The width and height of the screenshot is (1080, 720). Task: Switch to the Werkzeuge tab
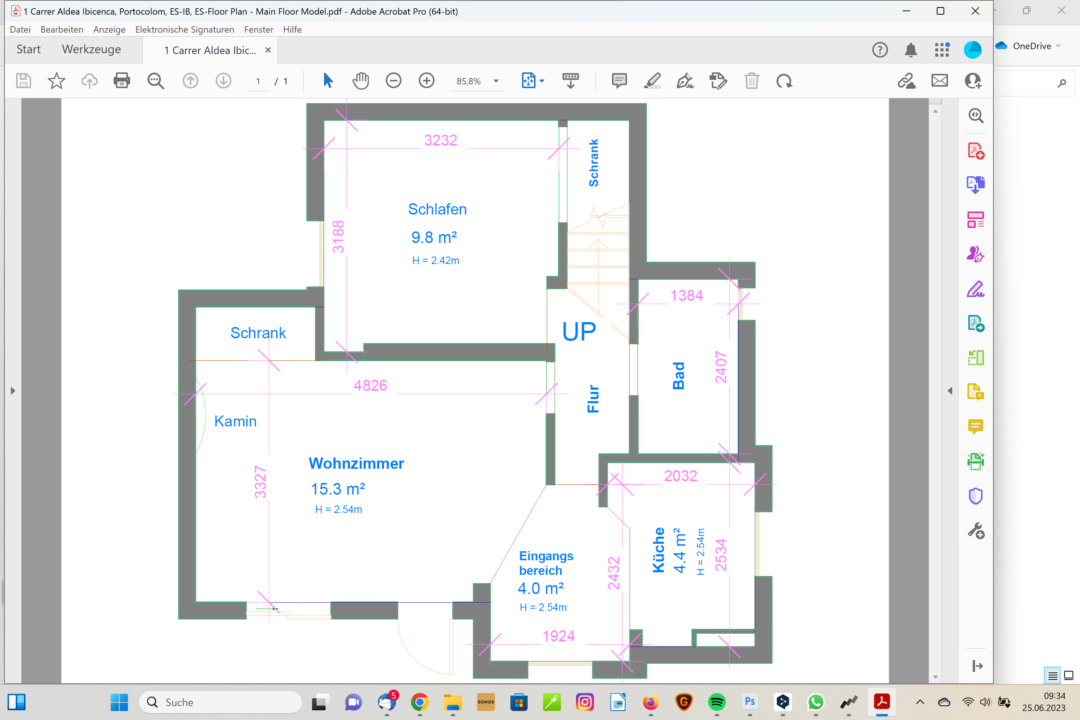click(x=92, y=49)
